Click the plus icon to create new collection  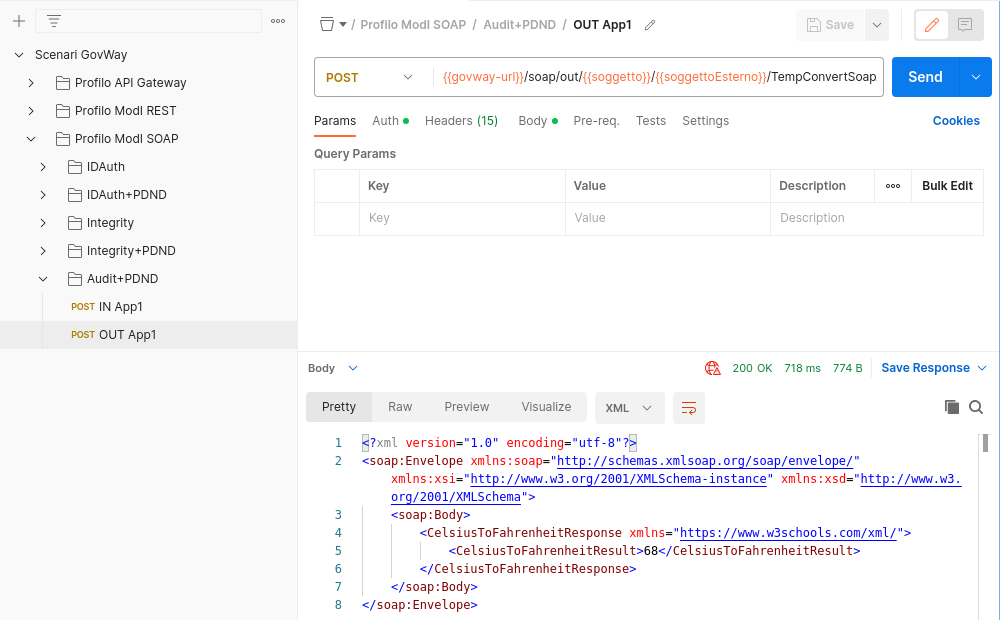coord(19,21)
